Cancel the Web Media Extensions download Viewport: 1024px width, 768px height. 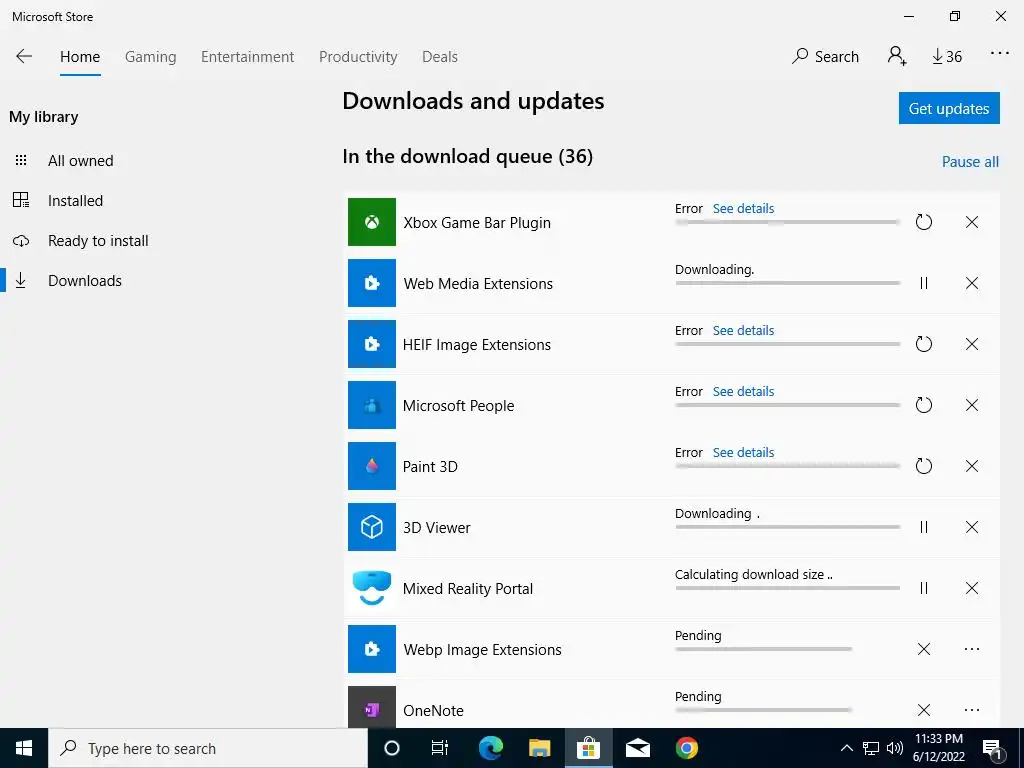click(x=972, y=283)
